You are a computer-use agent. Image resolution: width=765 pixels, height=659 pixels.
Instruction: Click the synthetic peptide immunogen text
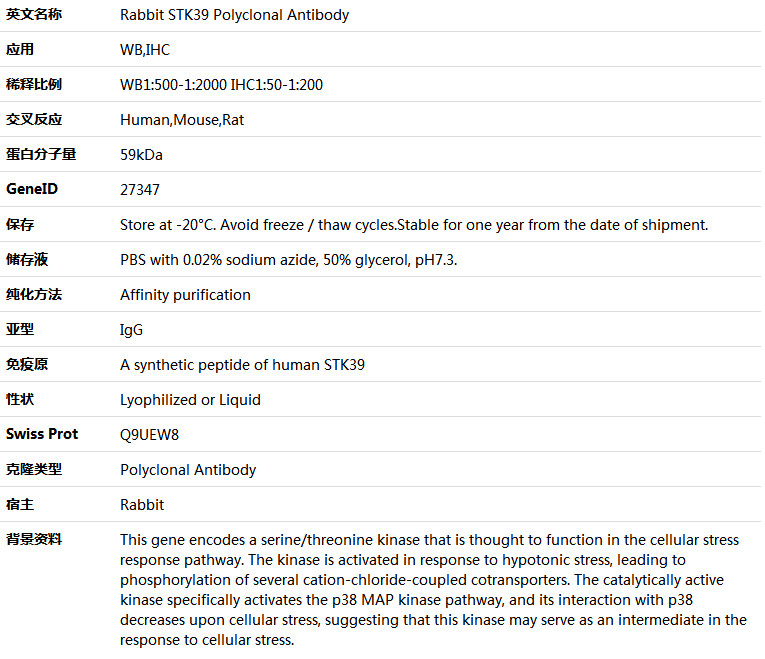(x=242, y=365)
